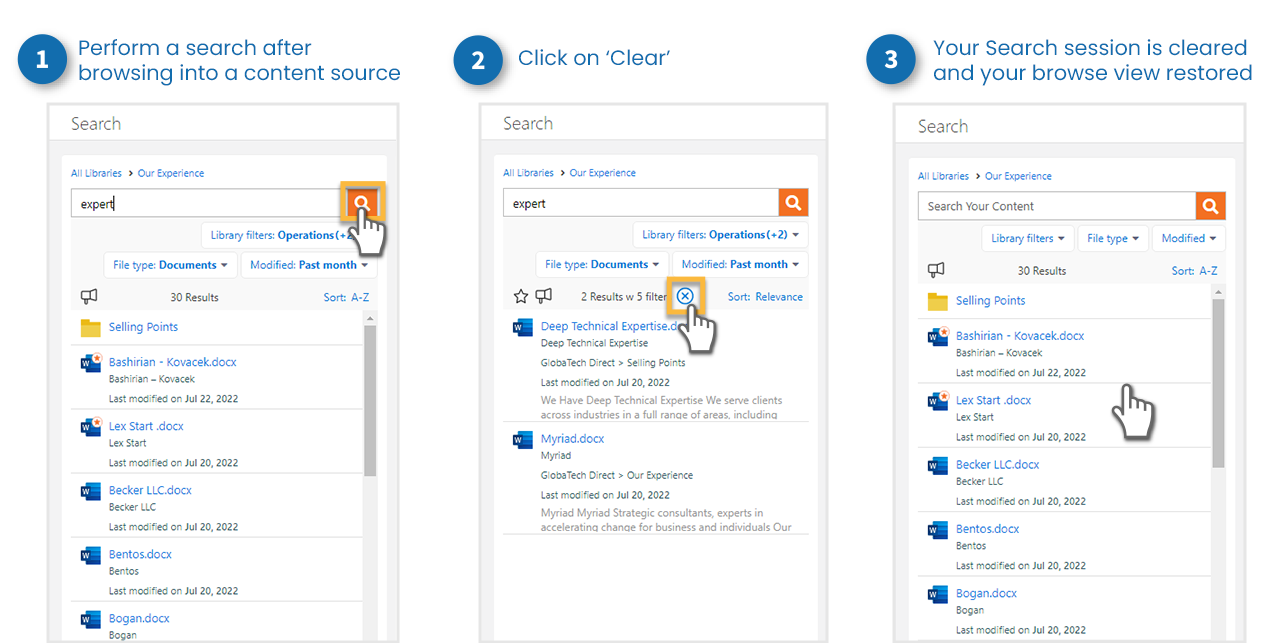Open the Library filters dropdown in panel 3

1028,238
